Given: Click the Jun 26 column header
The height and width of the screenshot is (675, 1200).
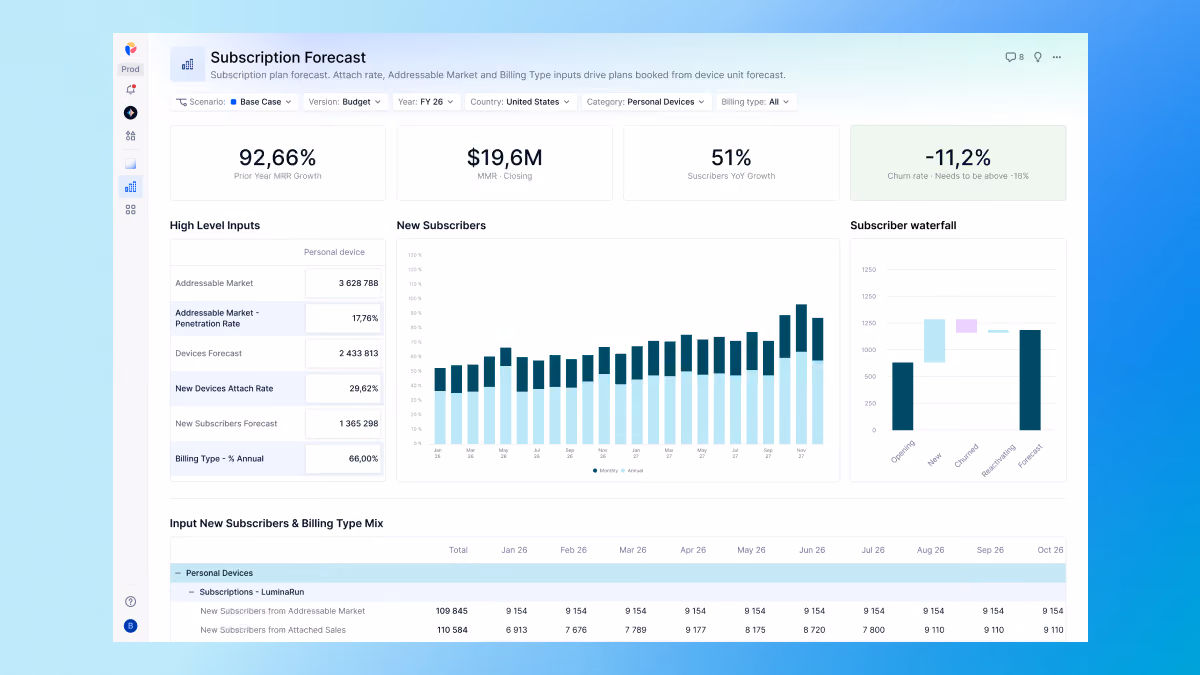Looking at the screenshot, I should tap(812, 550).
